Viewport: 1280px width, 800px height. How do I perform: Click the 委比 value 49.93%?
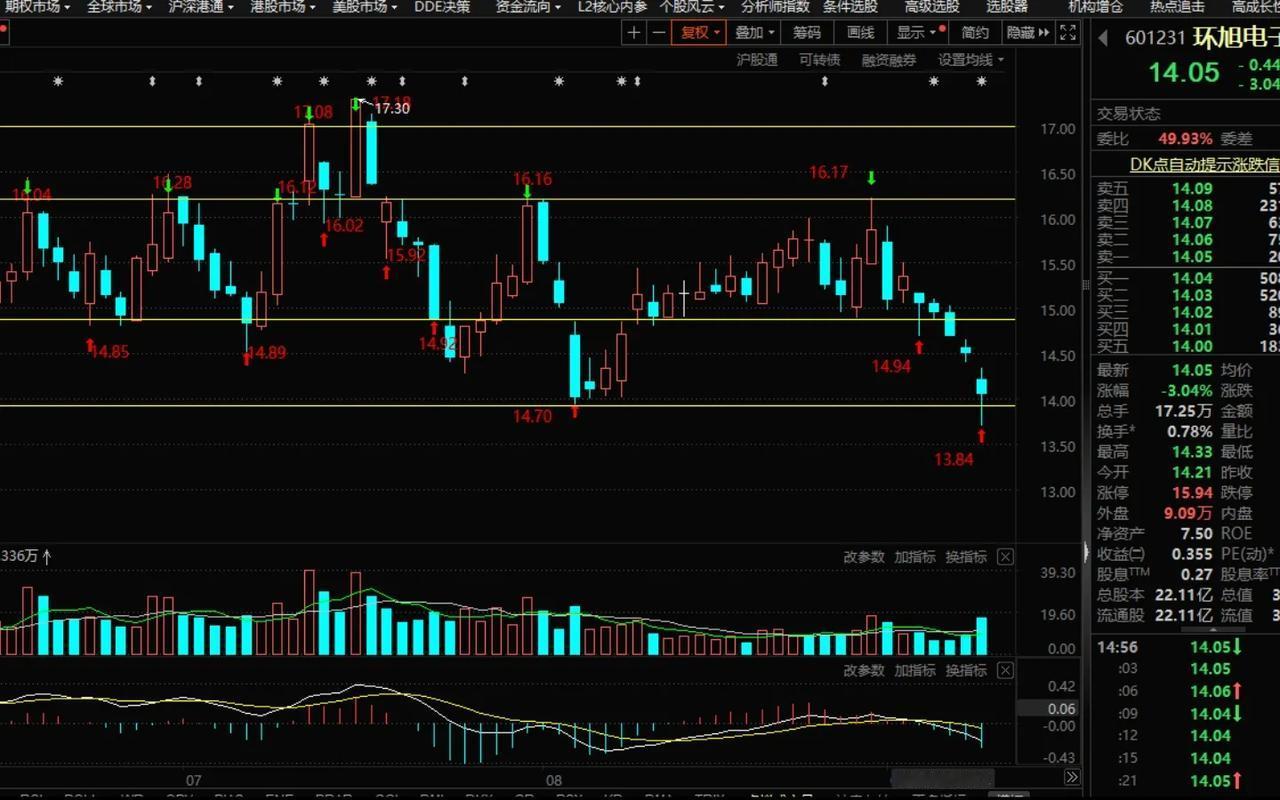pyautogui.click(x=1185, y=139)
